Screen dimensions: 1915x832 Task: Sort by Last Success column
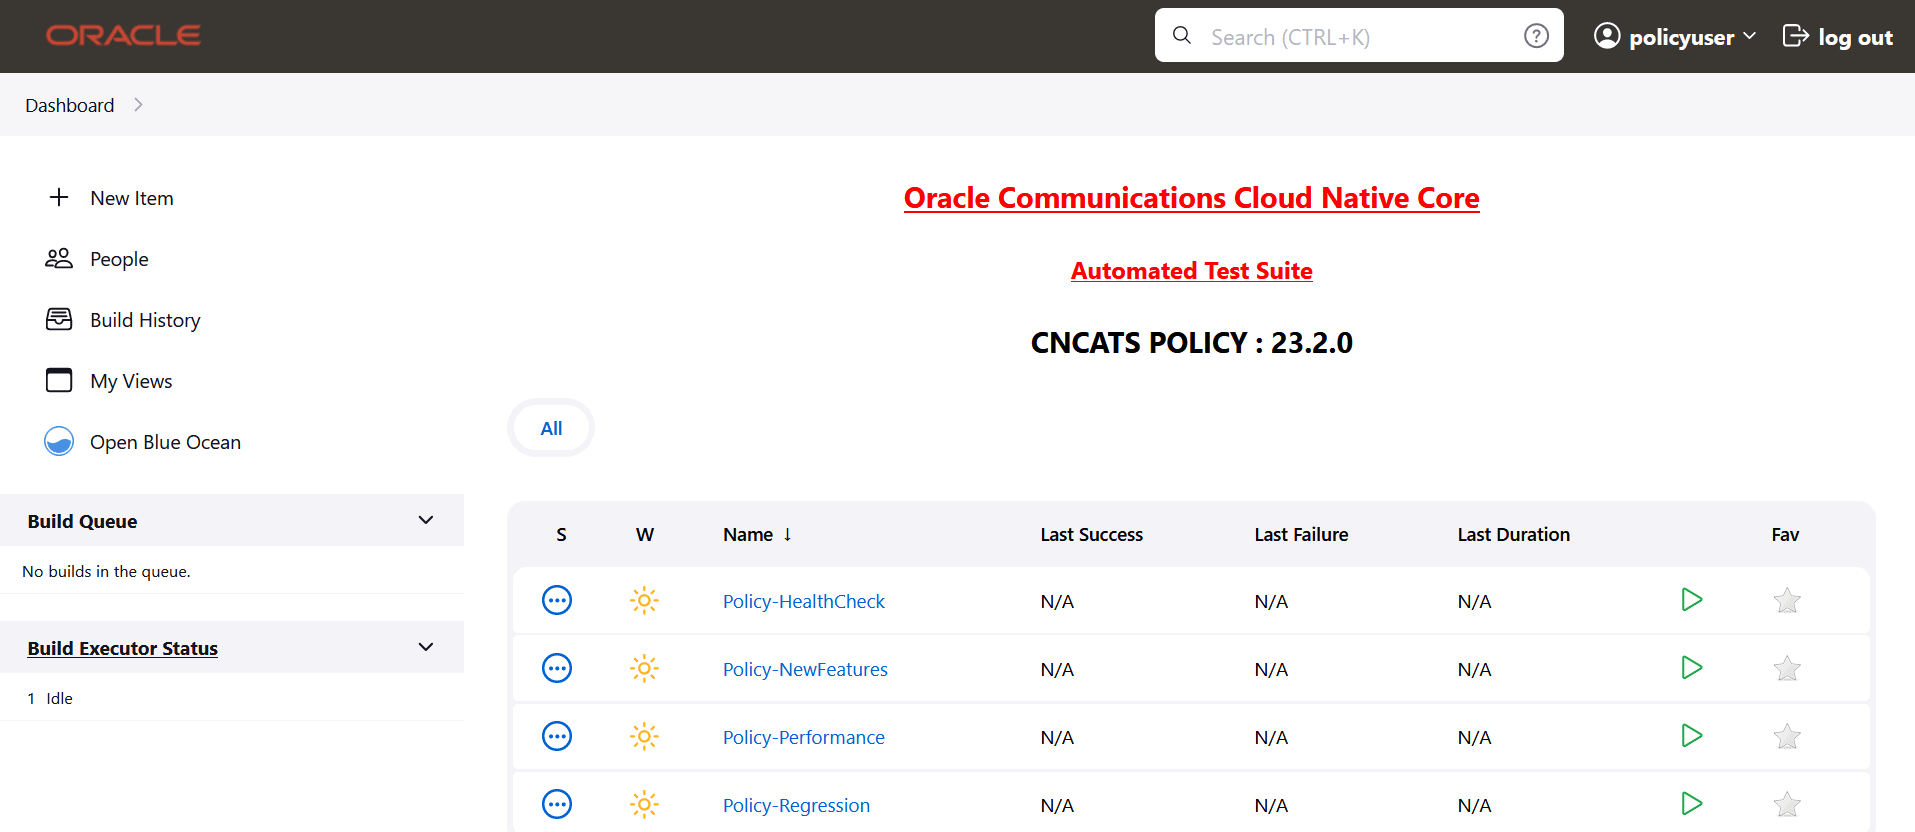point(1091,534)
